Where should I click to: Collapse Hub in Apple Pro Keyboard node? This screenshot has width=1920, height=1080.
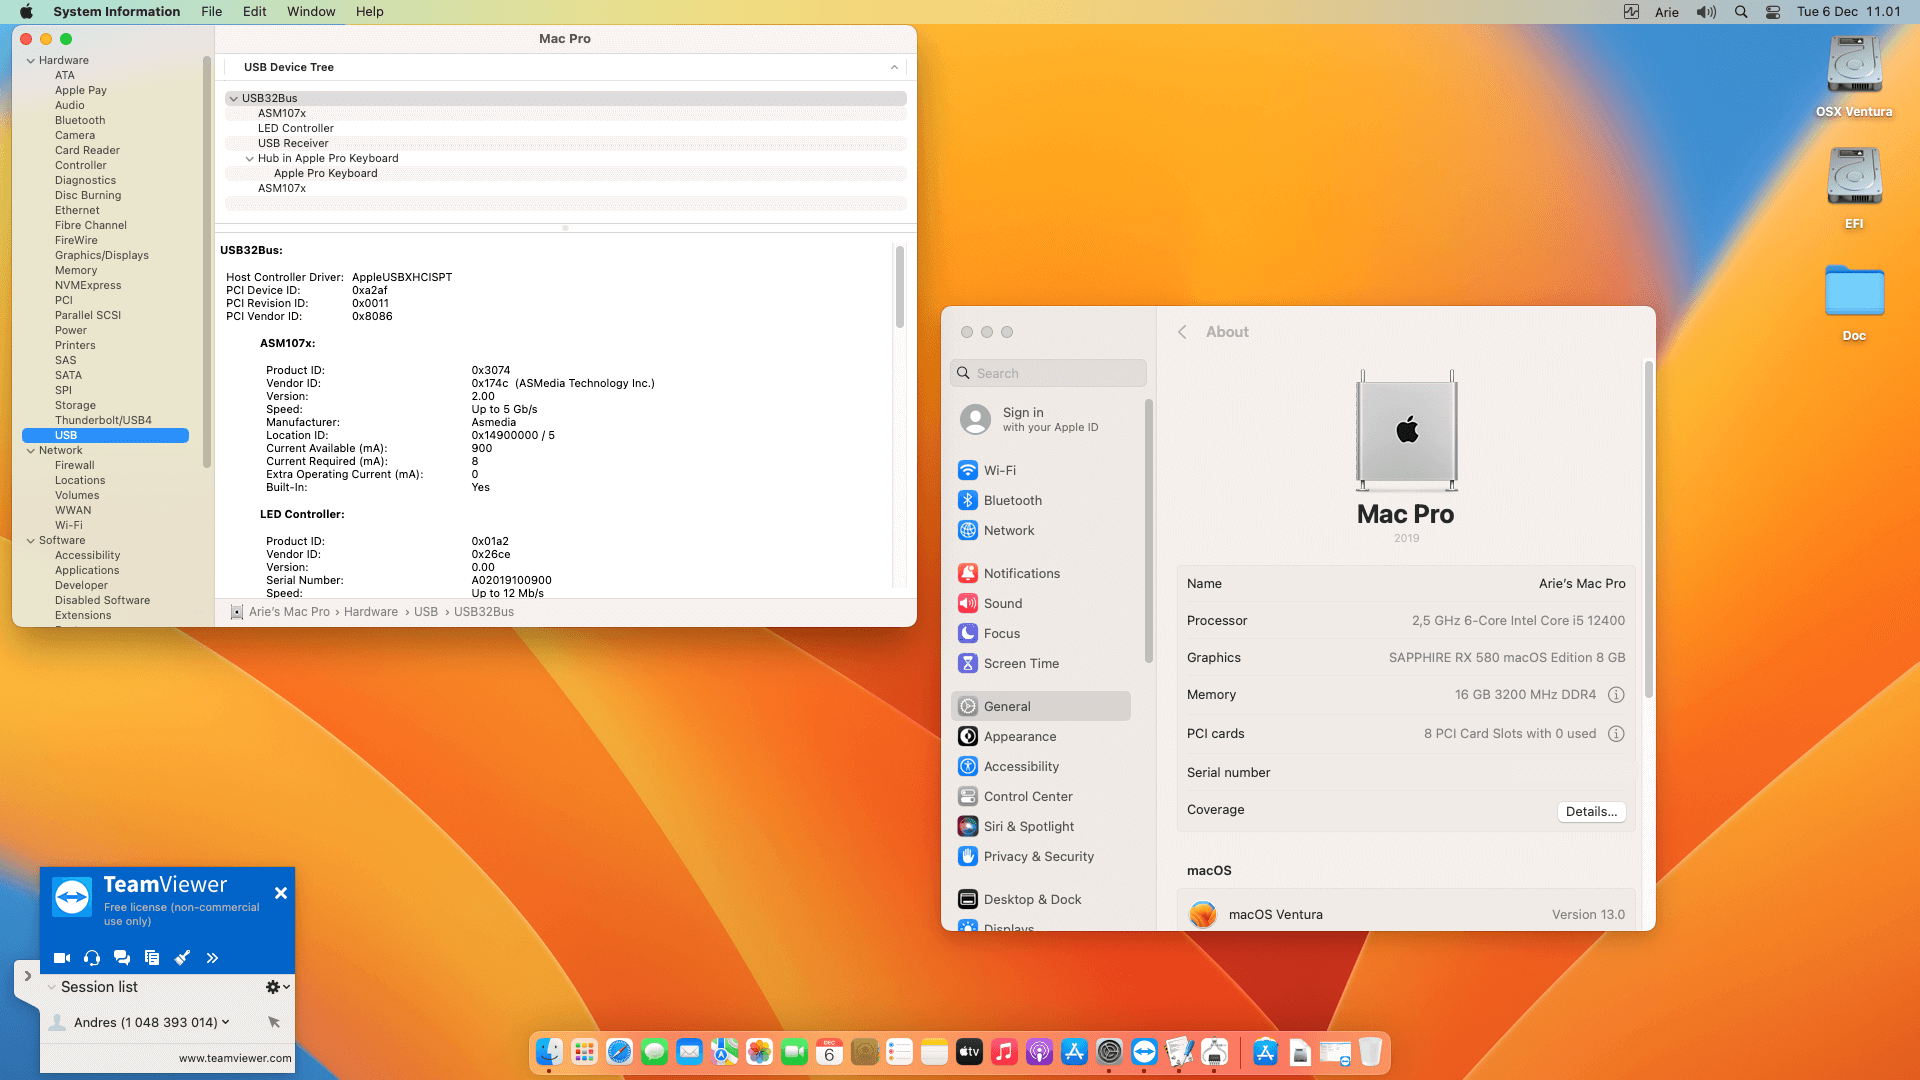point(249,158)
